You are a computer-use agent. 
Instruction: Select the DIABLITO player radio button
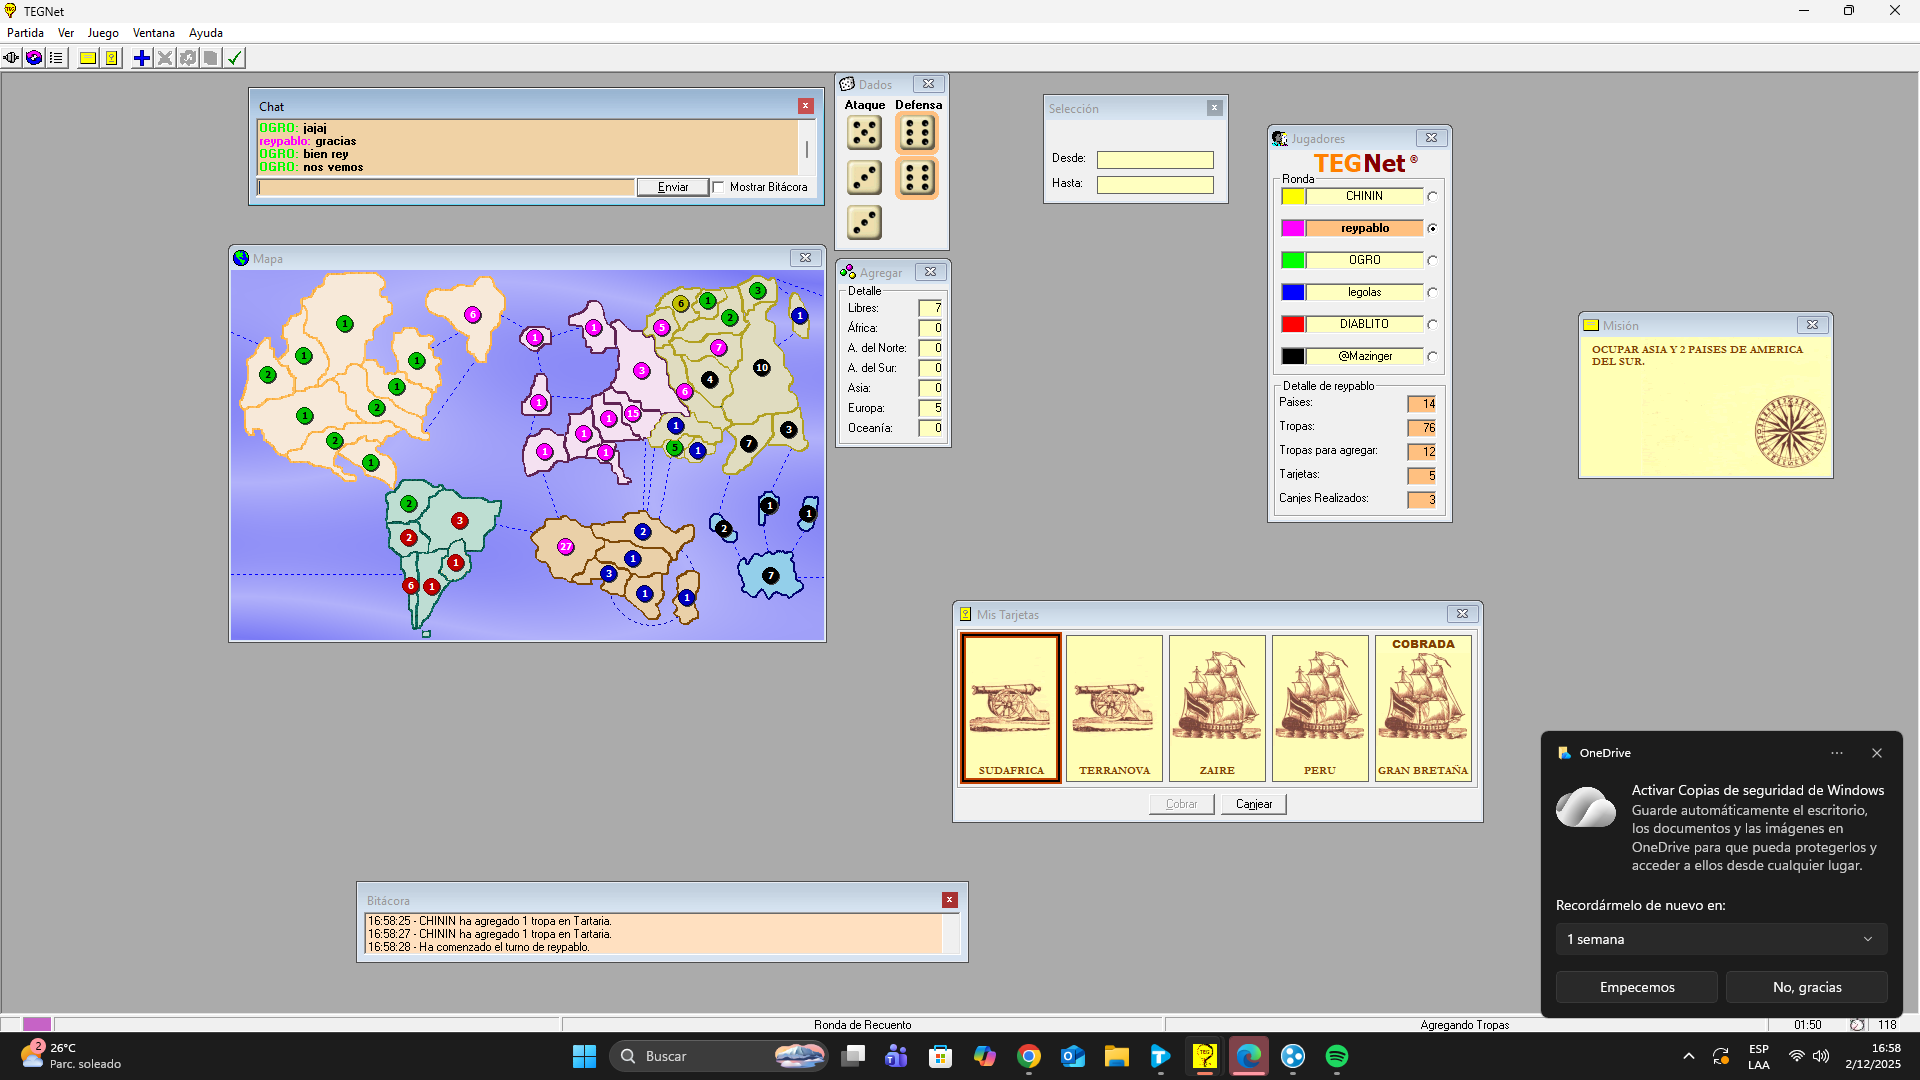pos(1432,324)
